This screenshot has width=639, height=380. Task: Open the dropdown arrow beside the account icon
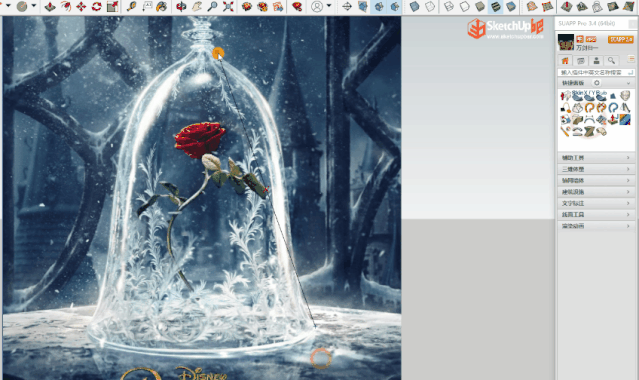point(328,7)
